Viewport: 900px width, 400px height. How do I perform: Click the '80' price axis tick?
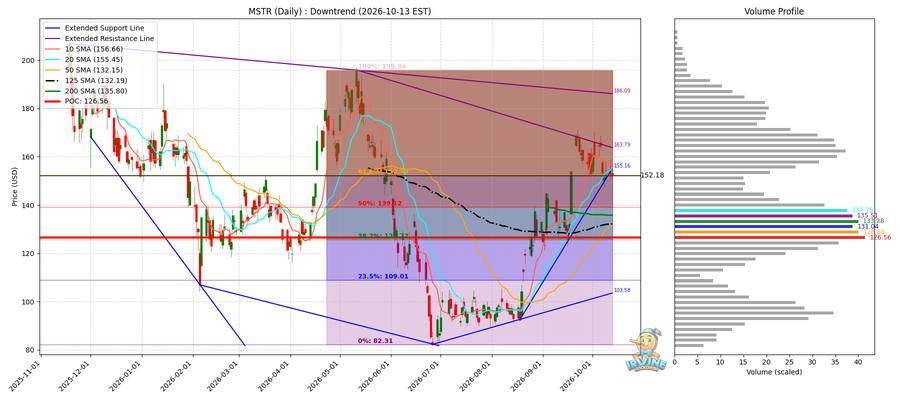click(32, 349)
